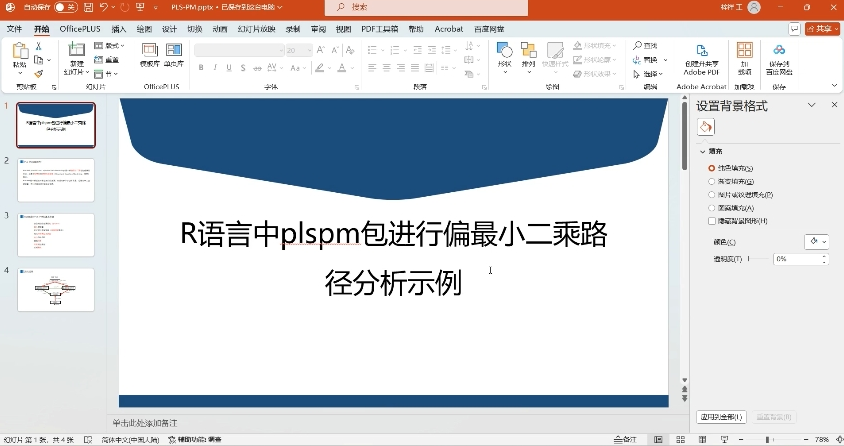Open the PDF toolbox ribbon tab
The width and height of the screenshot is (844, 446).
click(379, 29)
